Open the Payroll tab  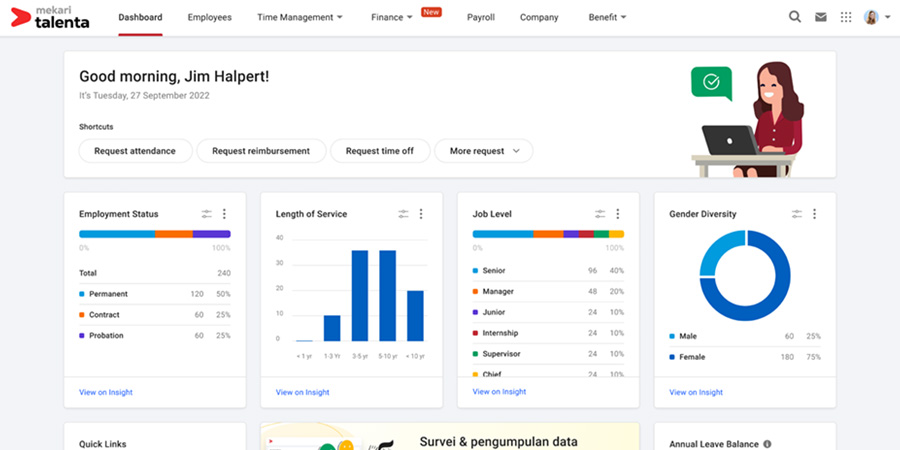pyautogui.click(x=481, y=17)
